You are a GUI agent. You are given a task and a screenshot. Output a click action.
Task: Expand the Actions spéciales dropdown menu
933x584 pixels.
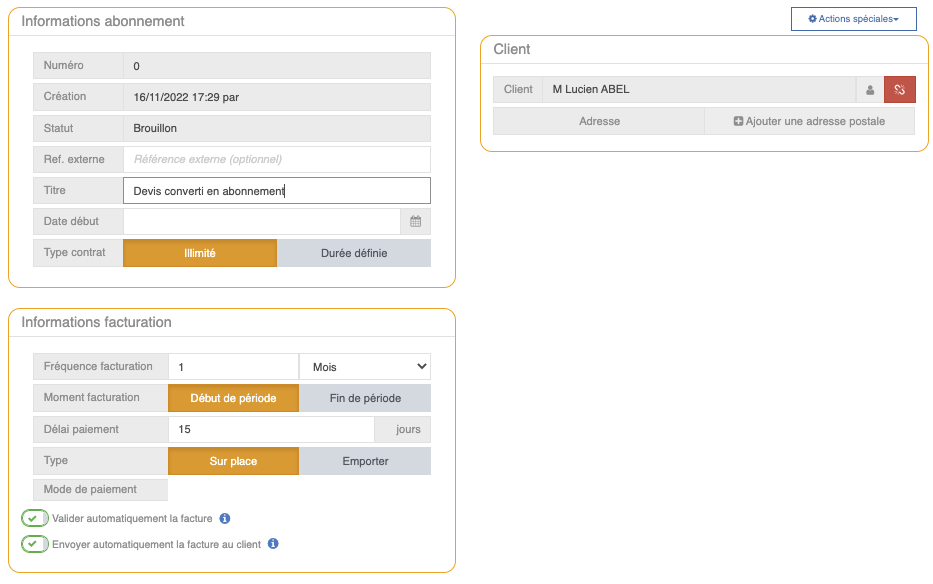pos(853,19)
